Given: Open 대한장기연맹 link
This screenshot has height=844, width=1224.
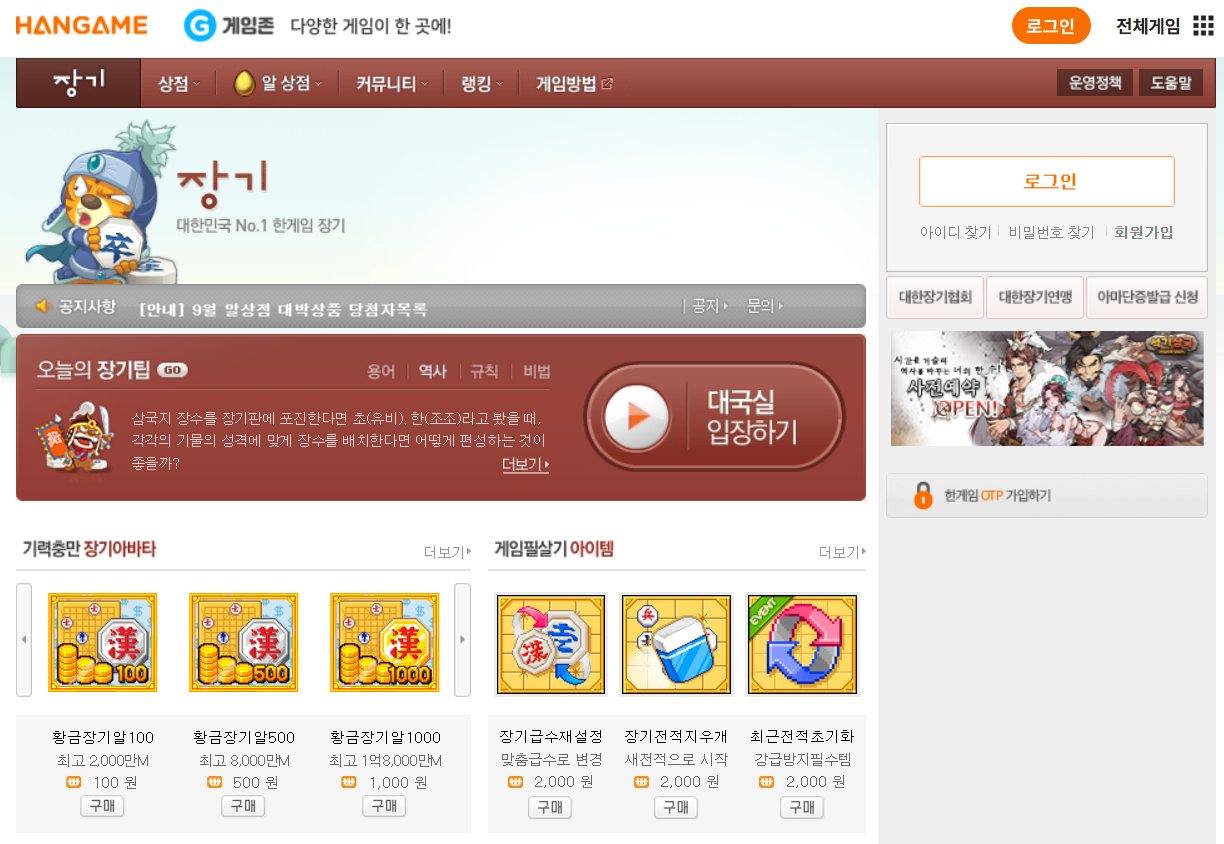Looking at the screenshot, I should pyautogui.click(x=1035, y=297).
